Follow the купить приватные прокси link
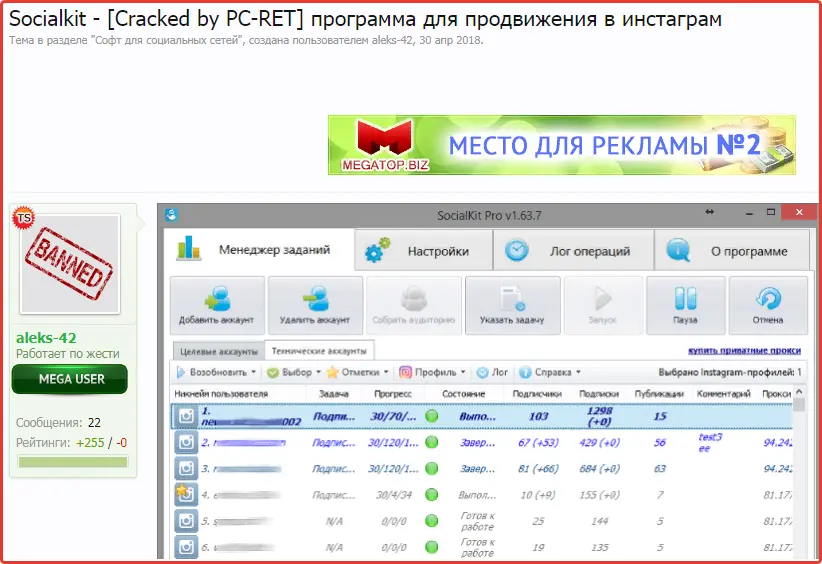Image resolution: width=822 pixels, height=564 pixels. point(744,350)
